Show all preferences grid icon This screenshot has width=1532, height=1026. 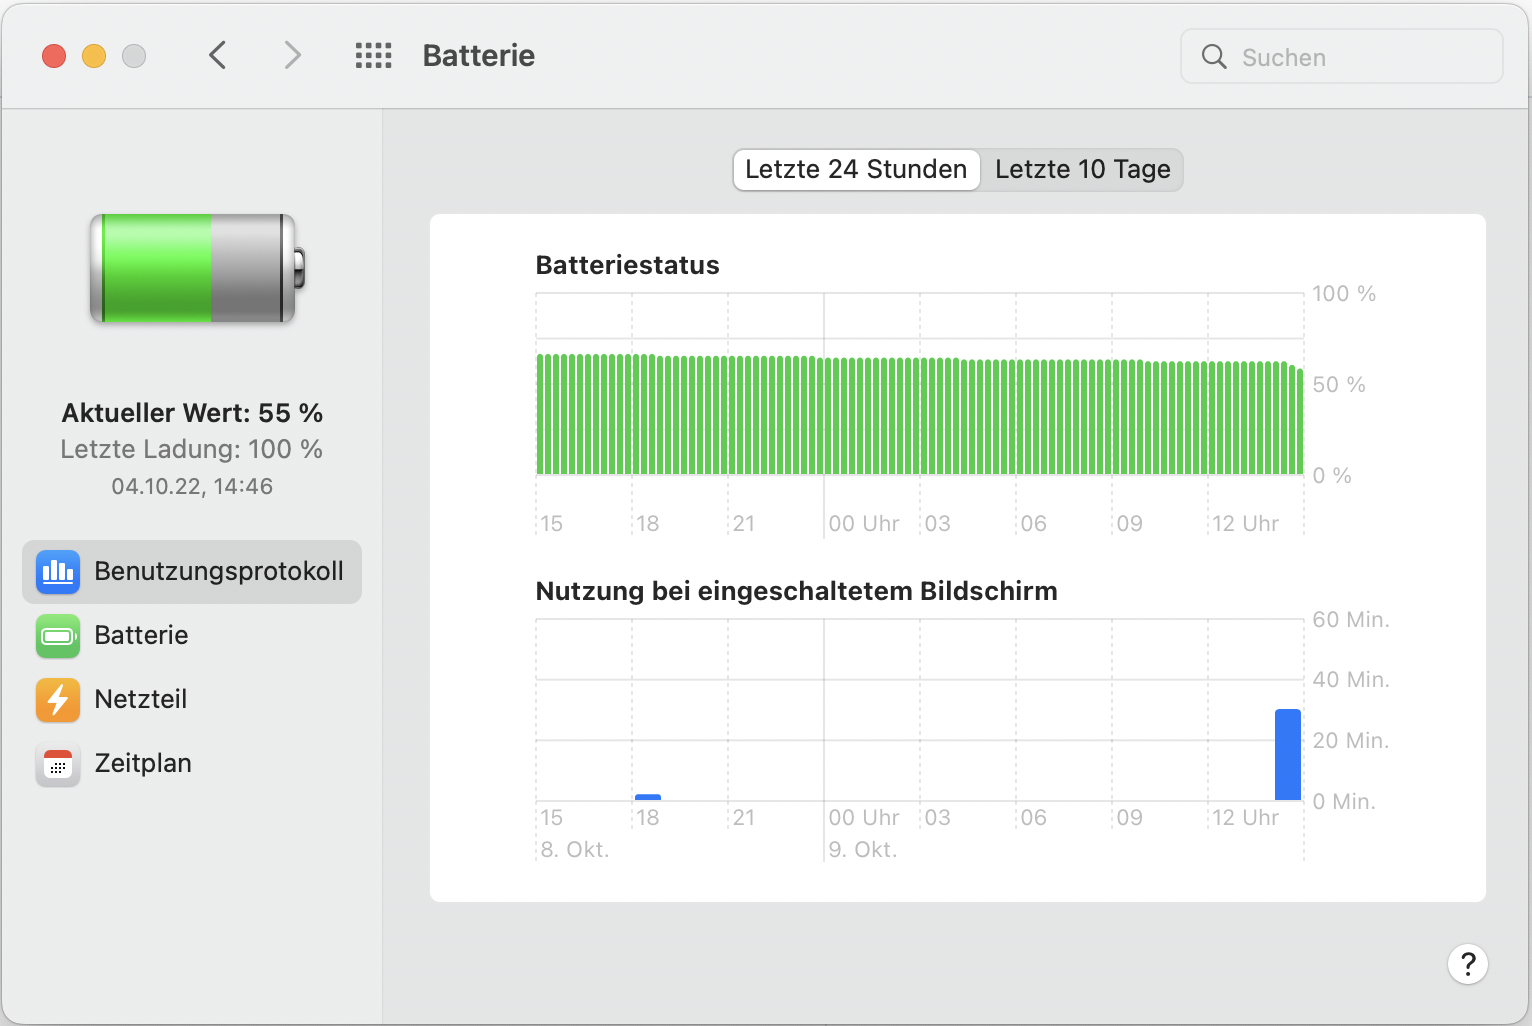click(x=373, y=56)
